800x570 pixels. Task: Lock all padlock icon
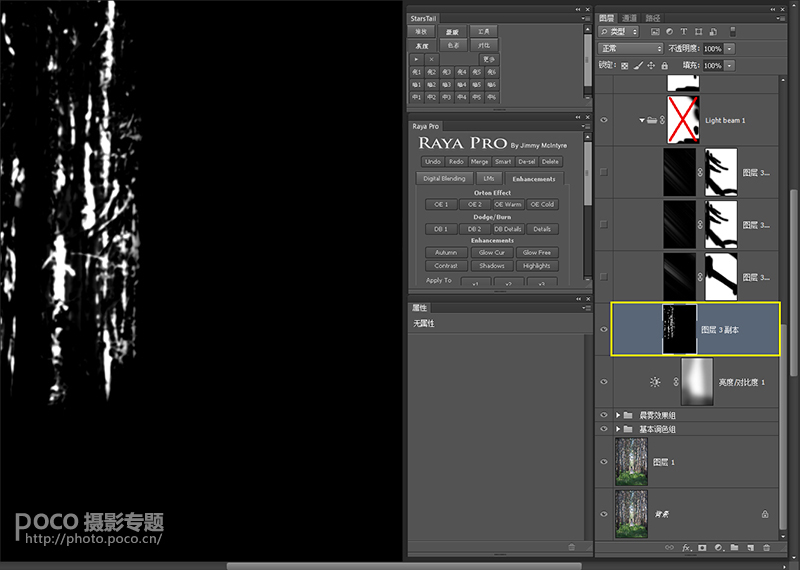[x=664, y=66]
